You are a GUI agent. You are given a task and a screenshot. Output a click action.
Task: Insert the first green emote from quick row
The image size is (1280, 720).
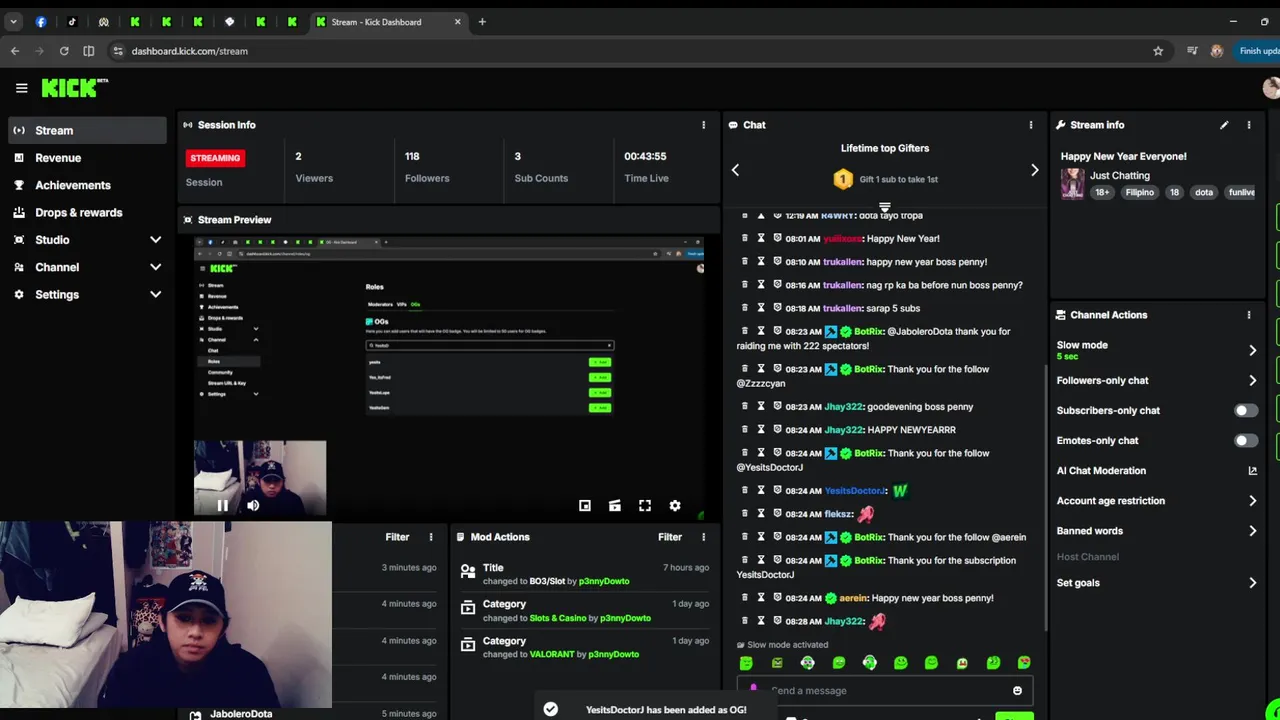coord(746,663)
